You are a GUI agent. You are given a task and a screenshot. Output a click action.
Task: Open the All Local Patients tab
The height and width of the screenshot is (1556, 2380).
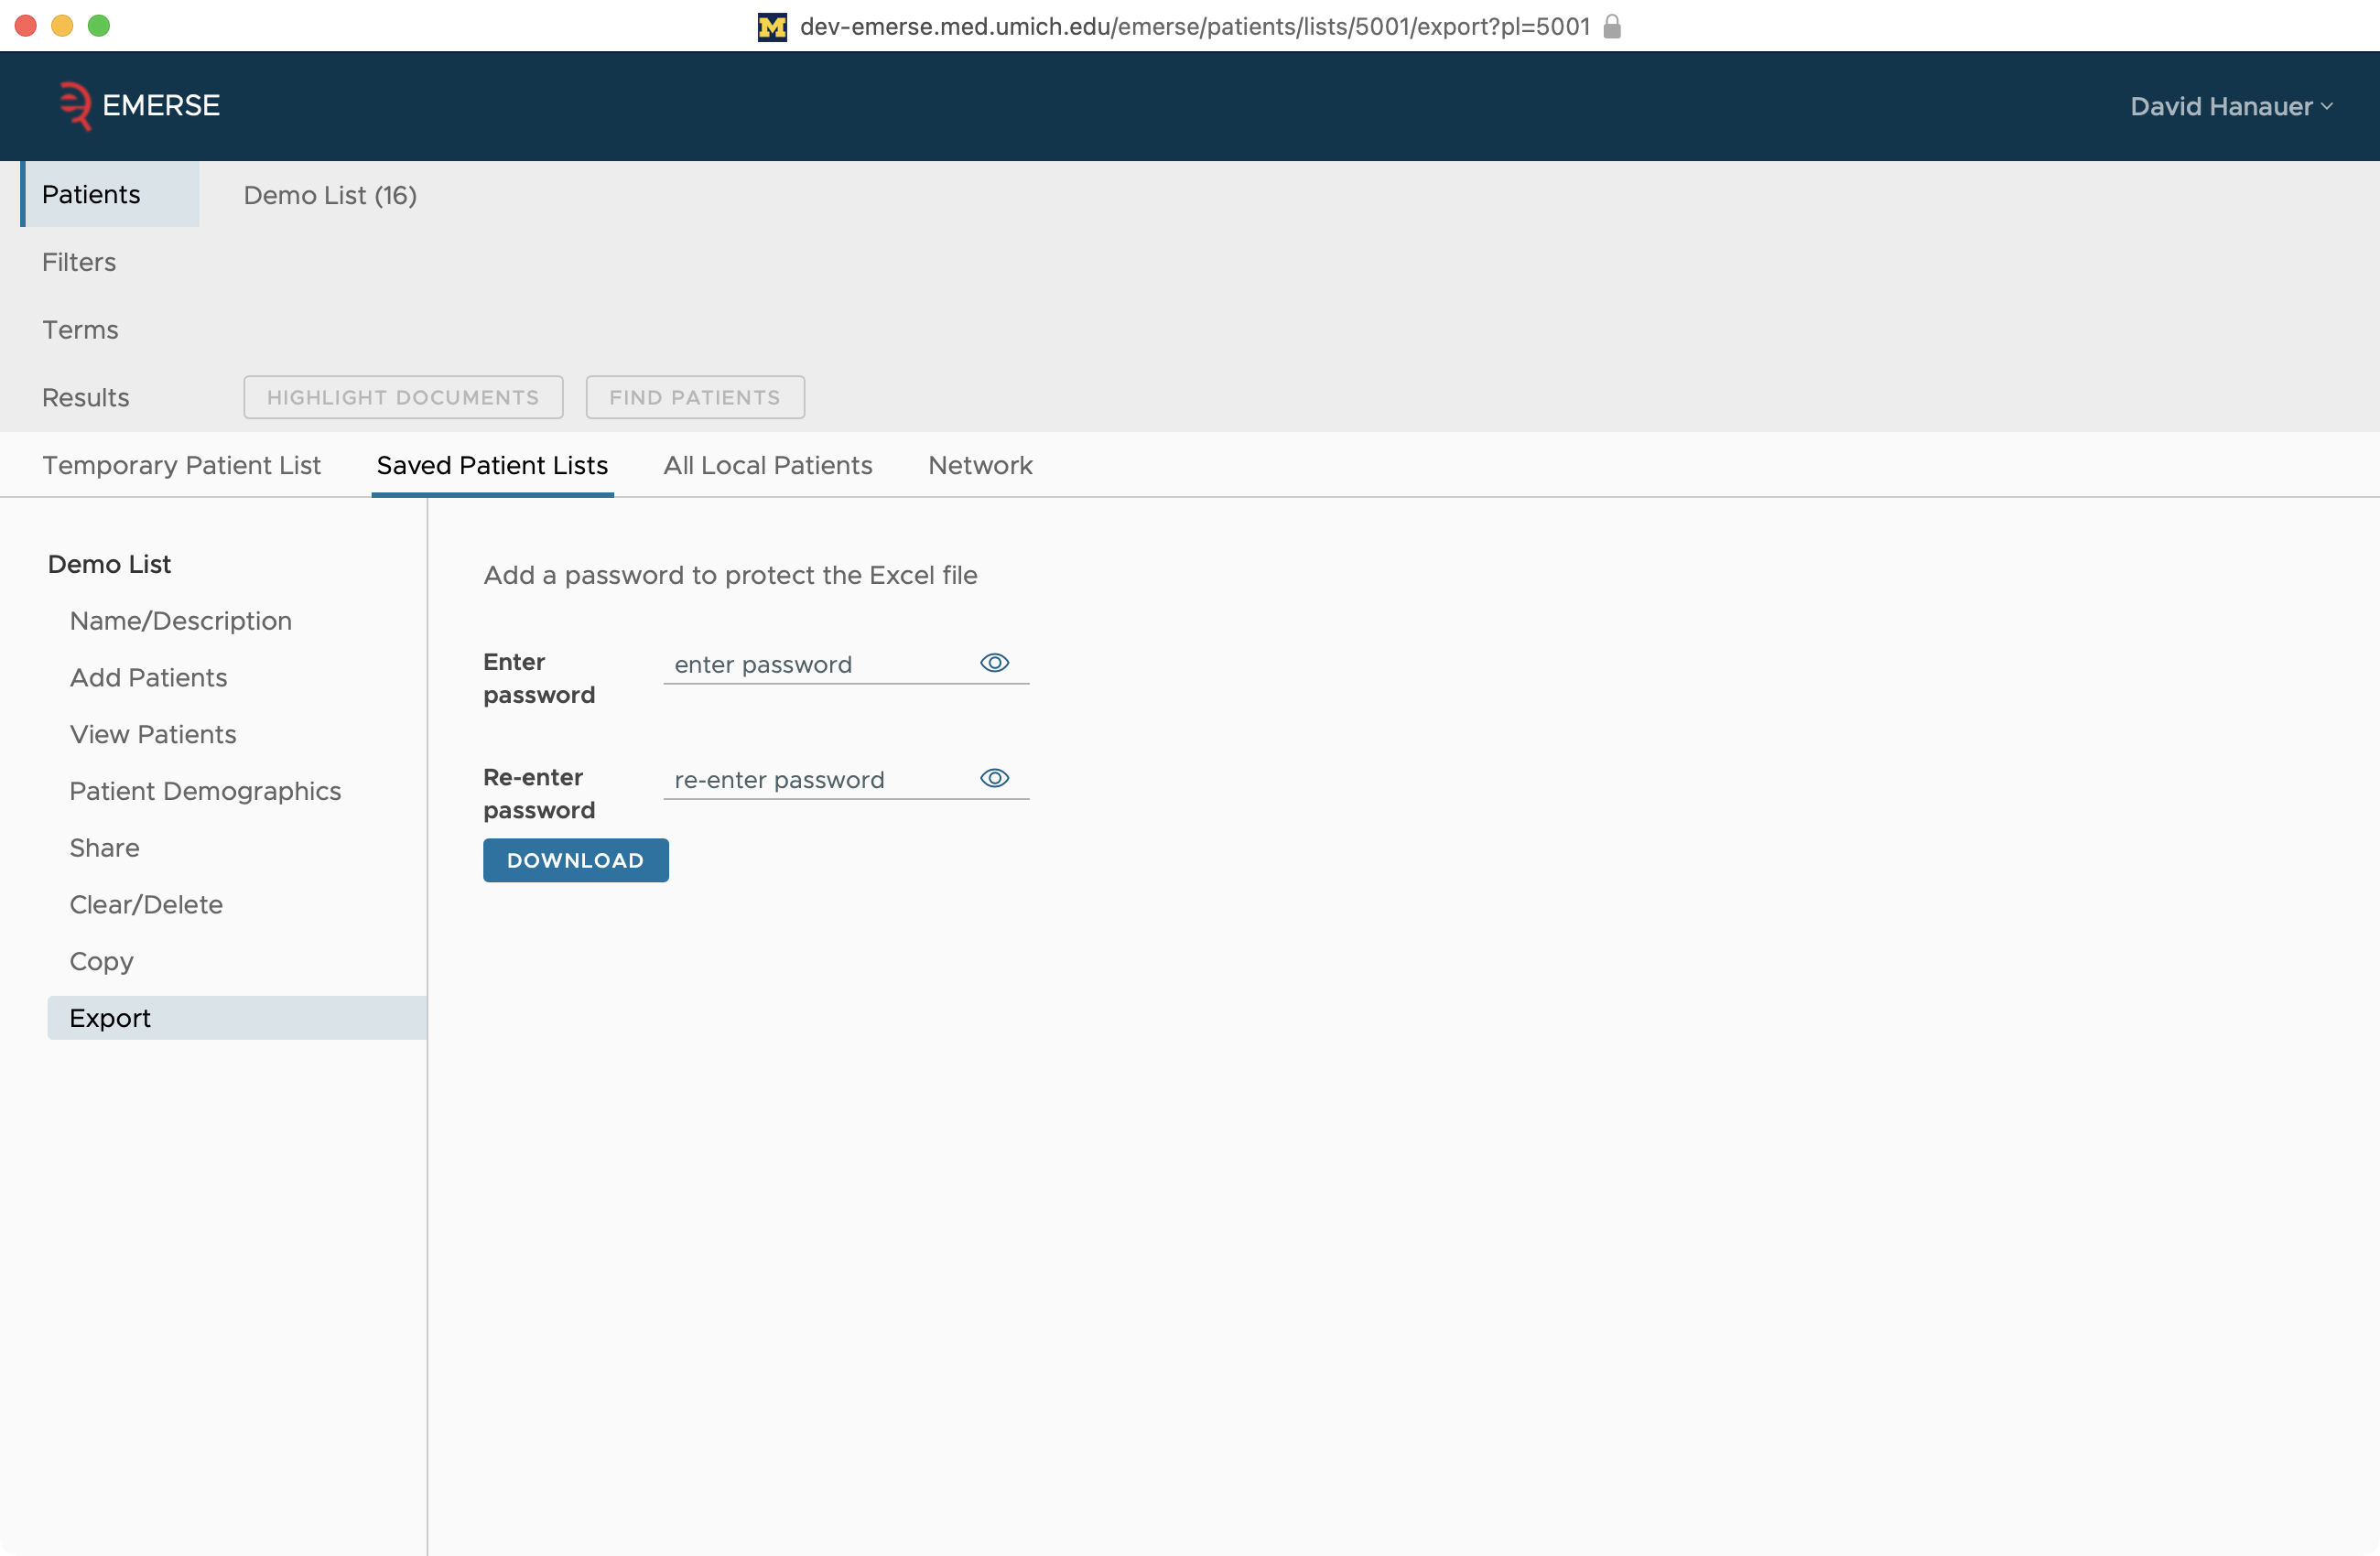(768, 465)
